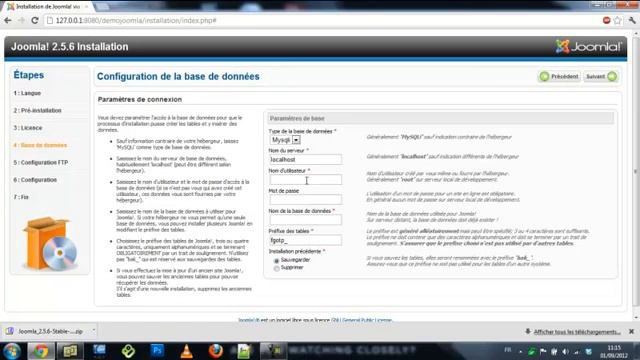Select the Supprimer radio button
Viewport: 640px width, 360px height.
276,268
